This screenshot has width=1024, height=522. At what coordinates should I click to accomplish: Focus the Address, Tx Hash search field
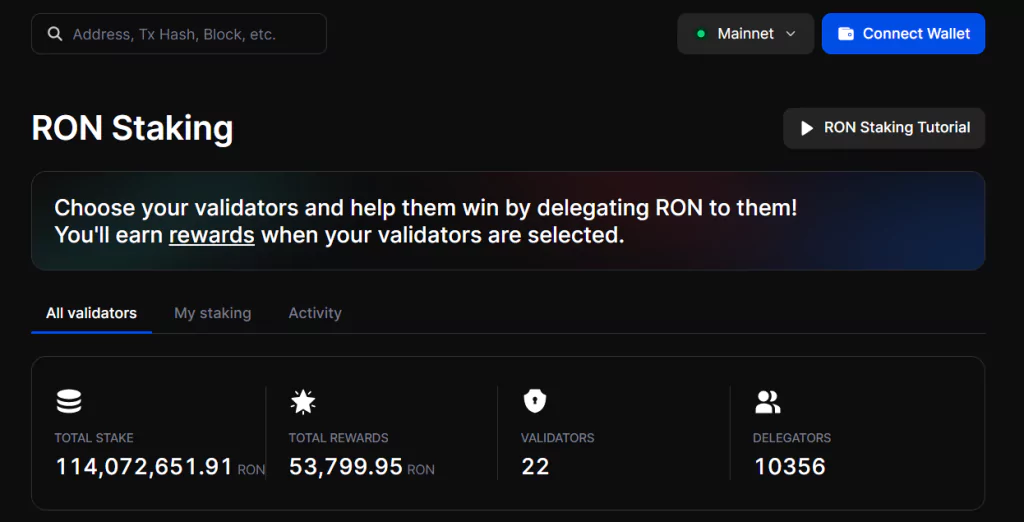(179, 34)
